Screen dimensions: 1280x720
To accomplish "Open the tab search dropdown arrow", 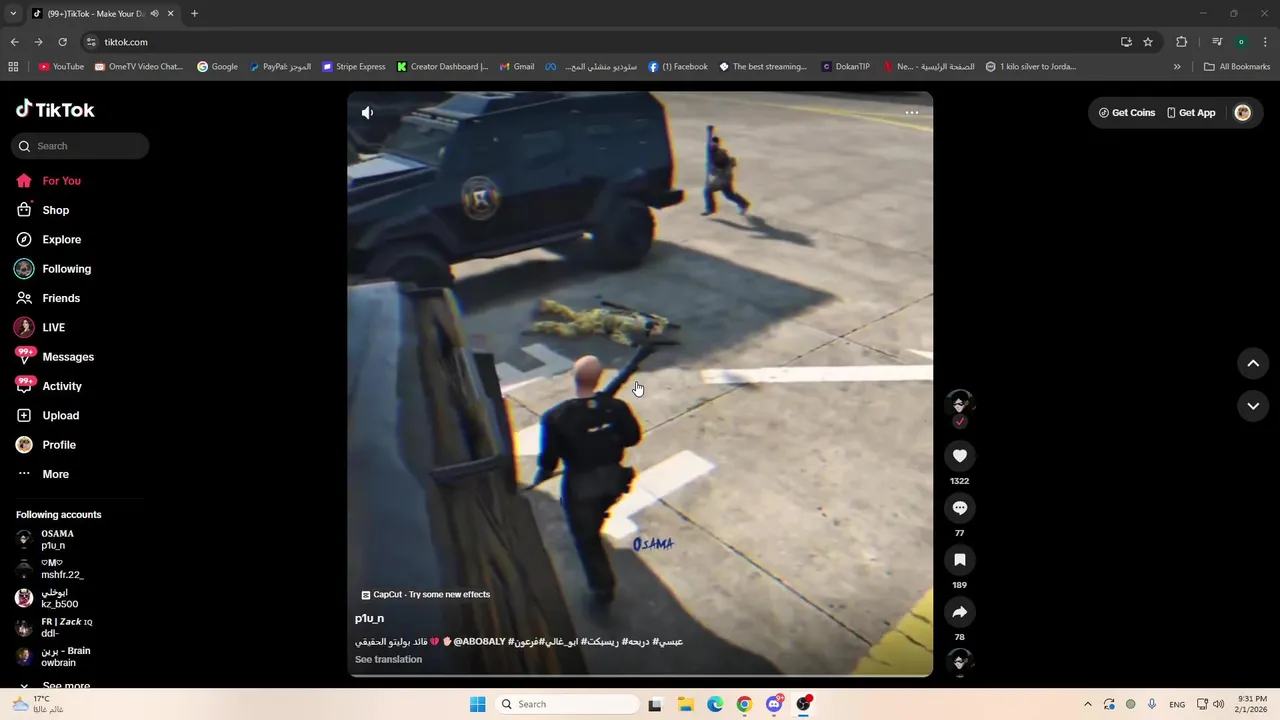I will tap(13, 14).
